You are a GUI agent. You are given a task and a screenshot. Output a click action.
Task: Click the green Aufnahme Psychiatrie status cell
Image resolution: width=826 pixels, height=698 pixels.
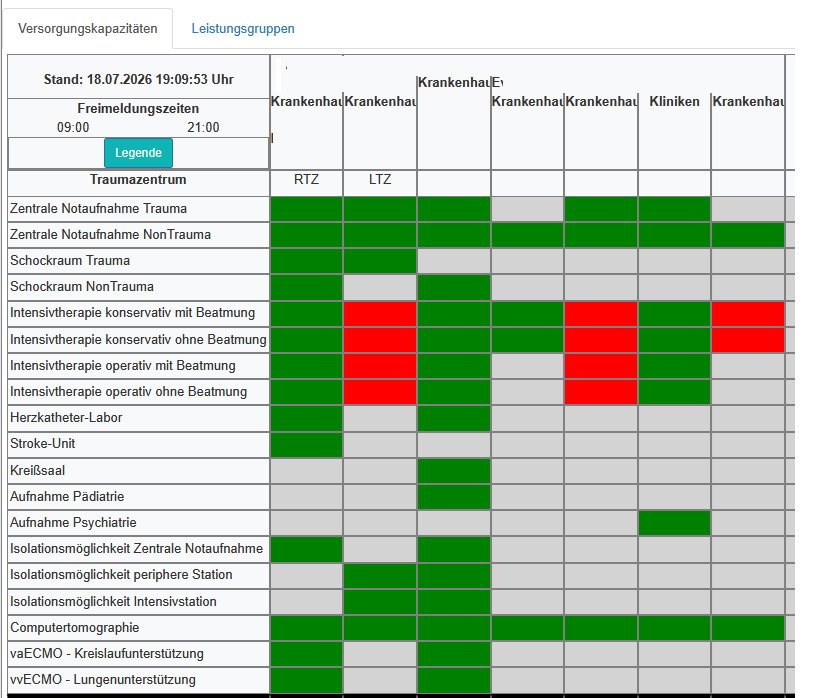click(674, 523)
